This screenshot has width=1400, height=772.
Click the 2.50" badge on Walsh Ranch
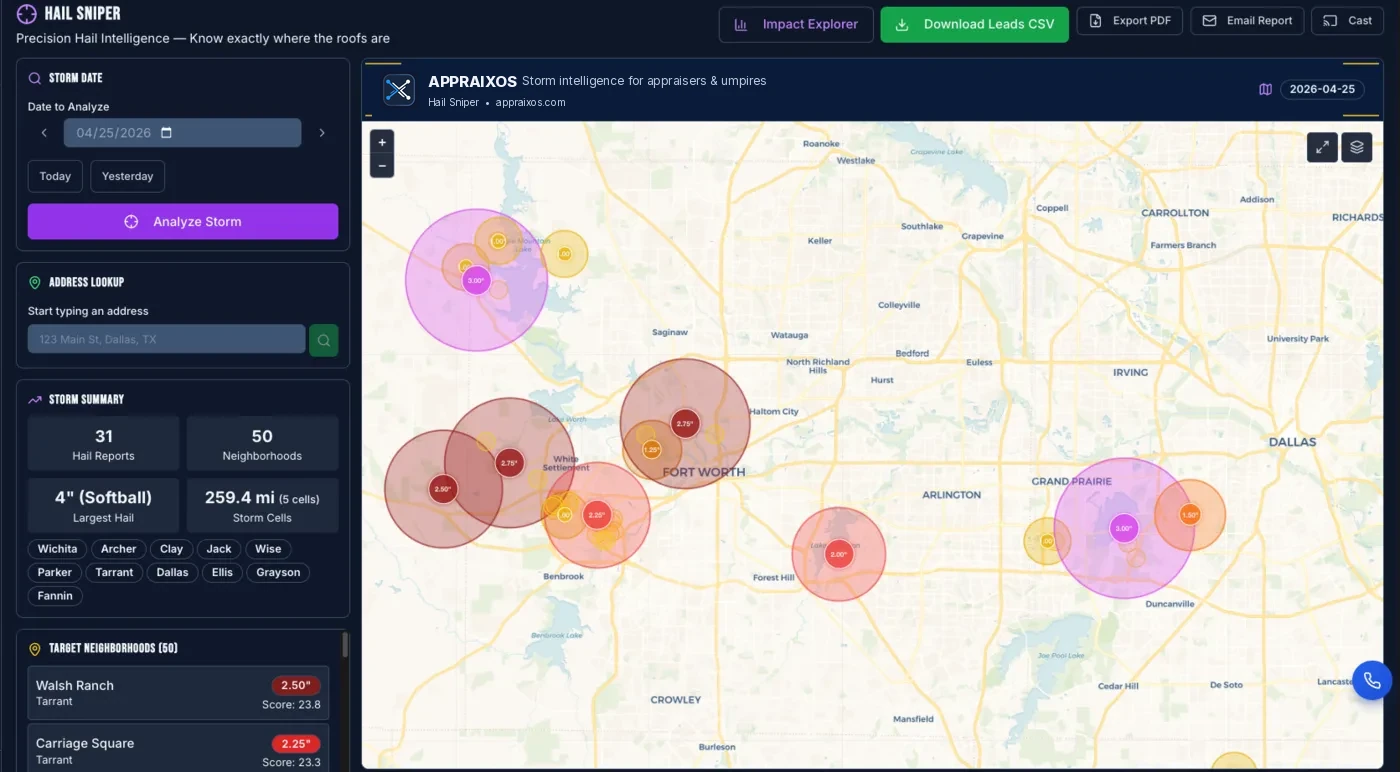point(296,686)
